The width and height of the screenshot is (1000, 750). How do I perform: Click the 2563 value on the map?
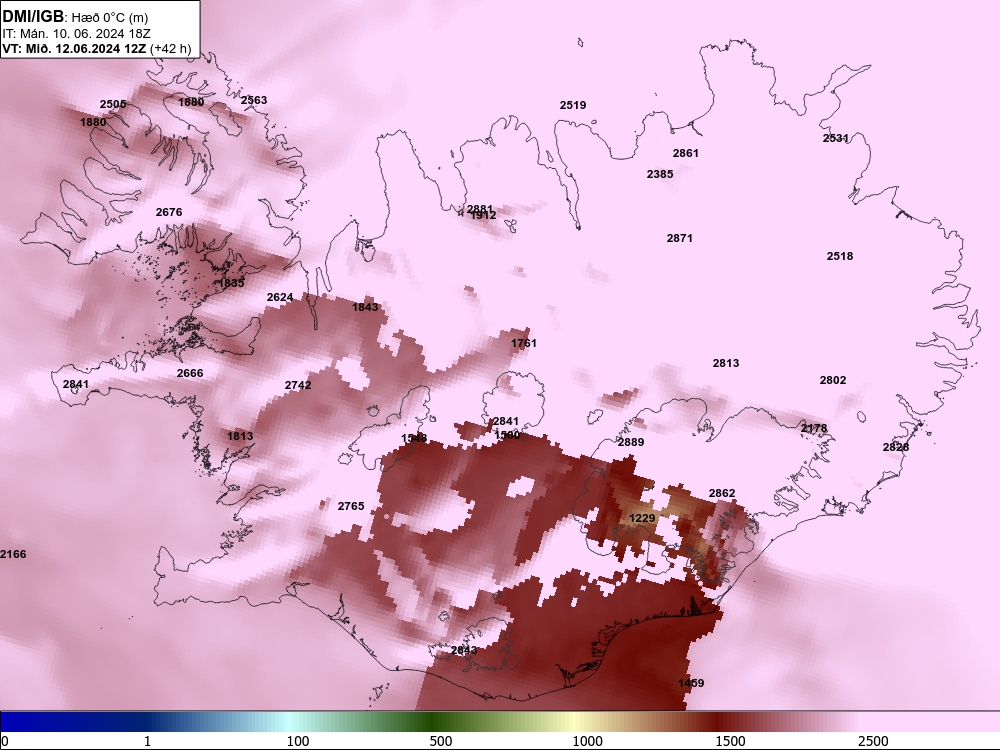[254, 100]
